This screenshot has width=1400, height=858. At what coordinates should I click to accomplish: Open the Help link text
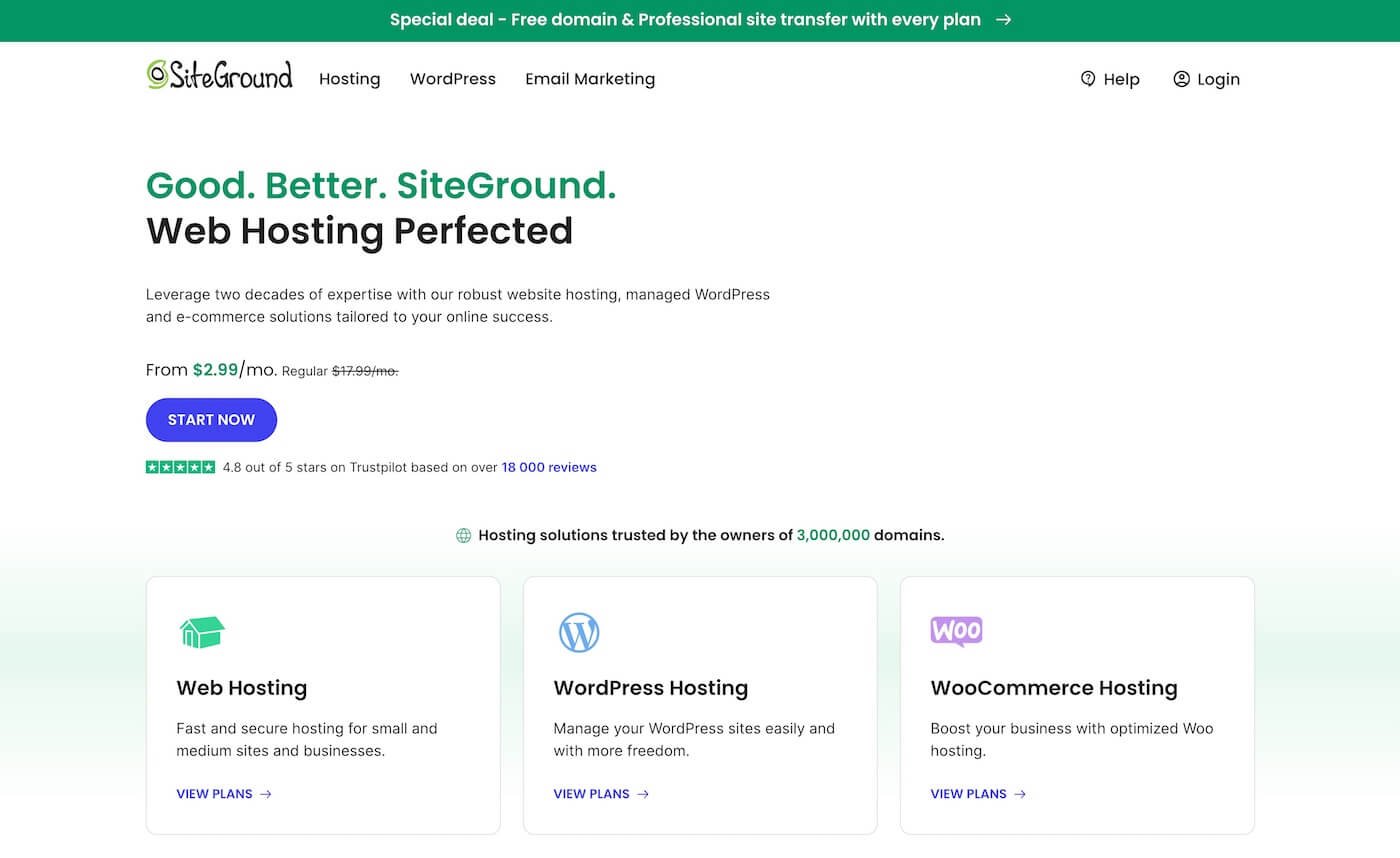pos(1122,79)
